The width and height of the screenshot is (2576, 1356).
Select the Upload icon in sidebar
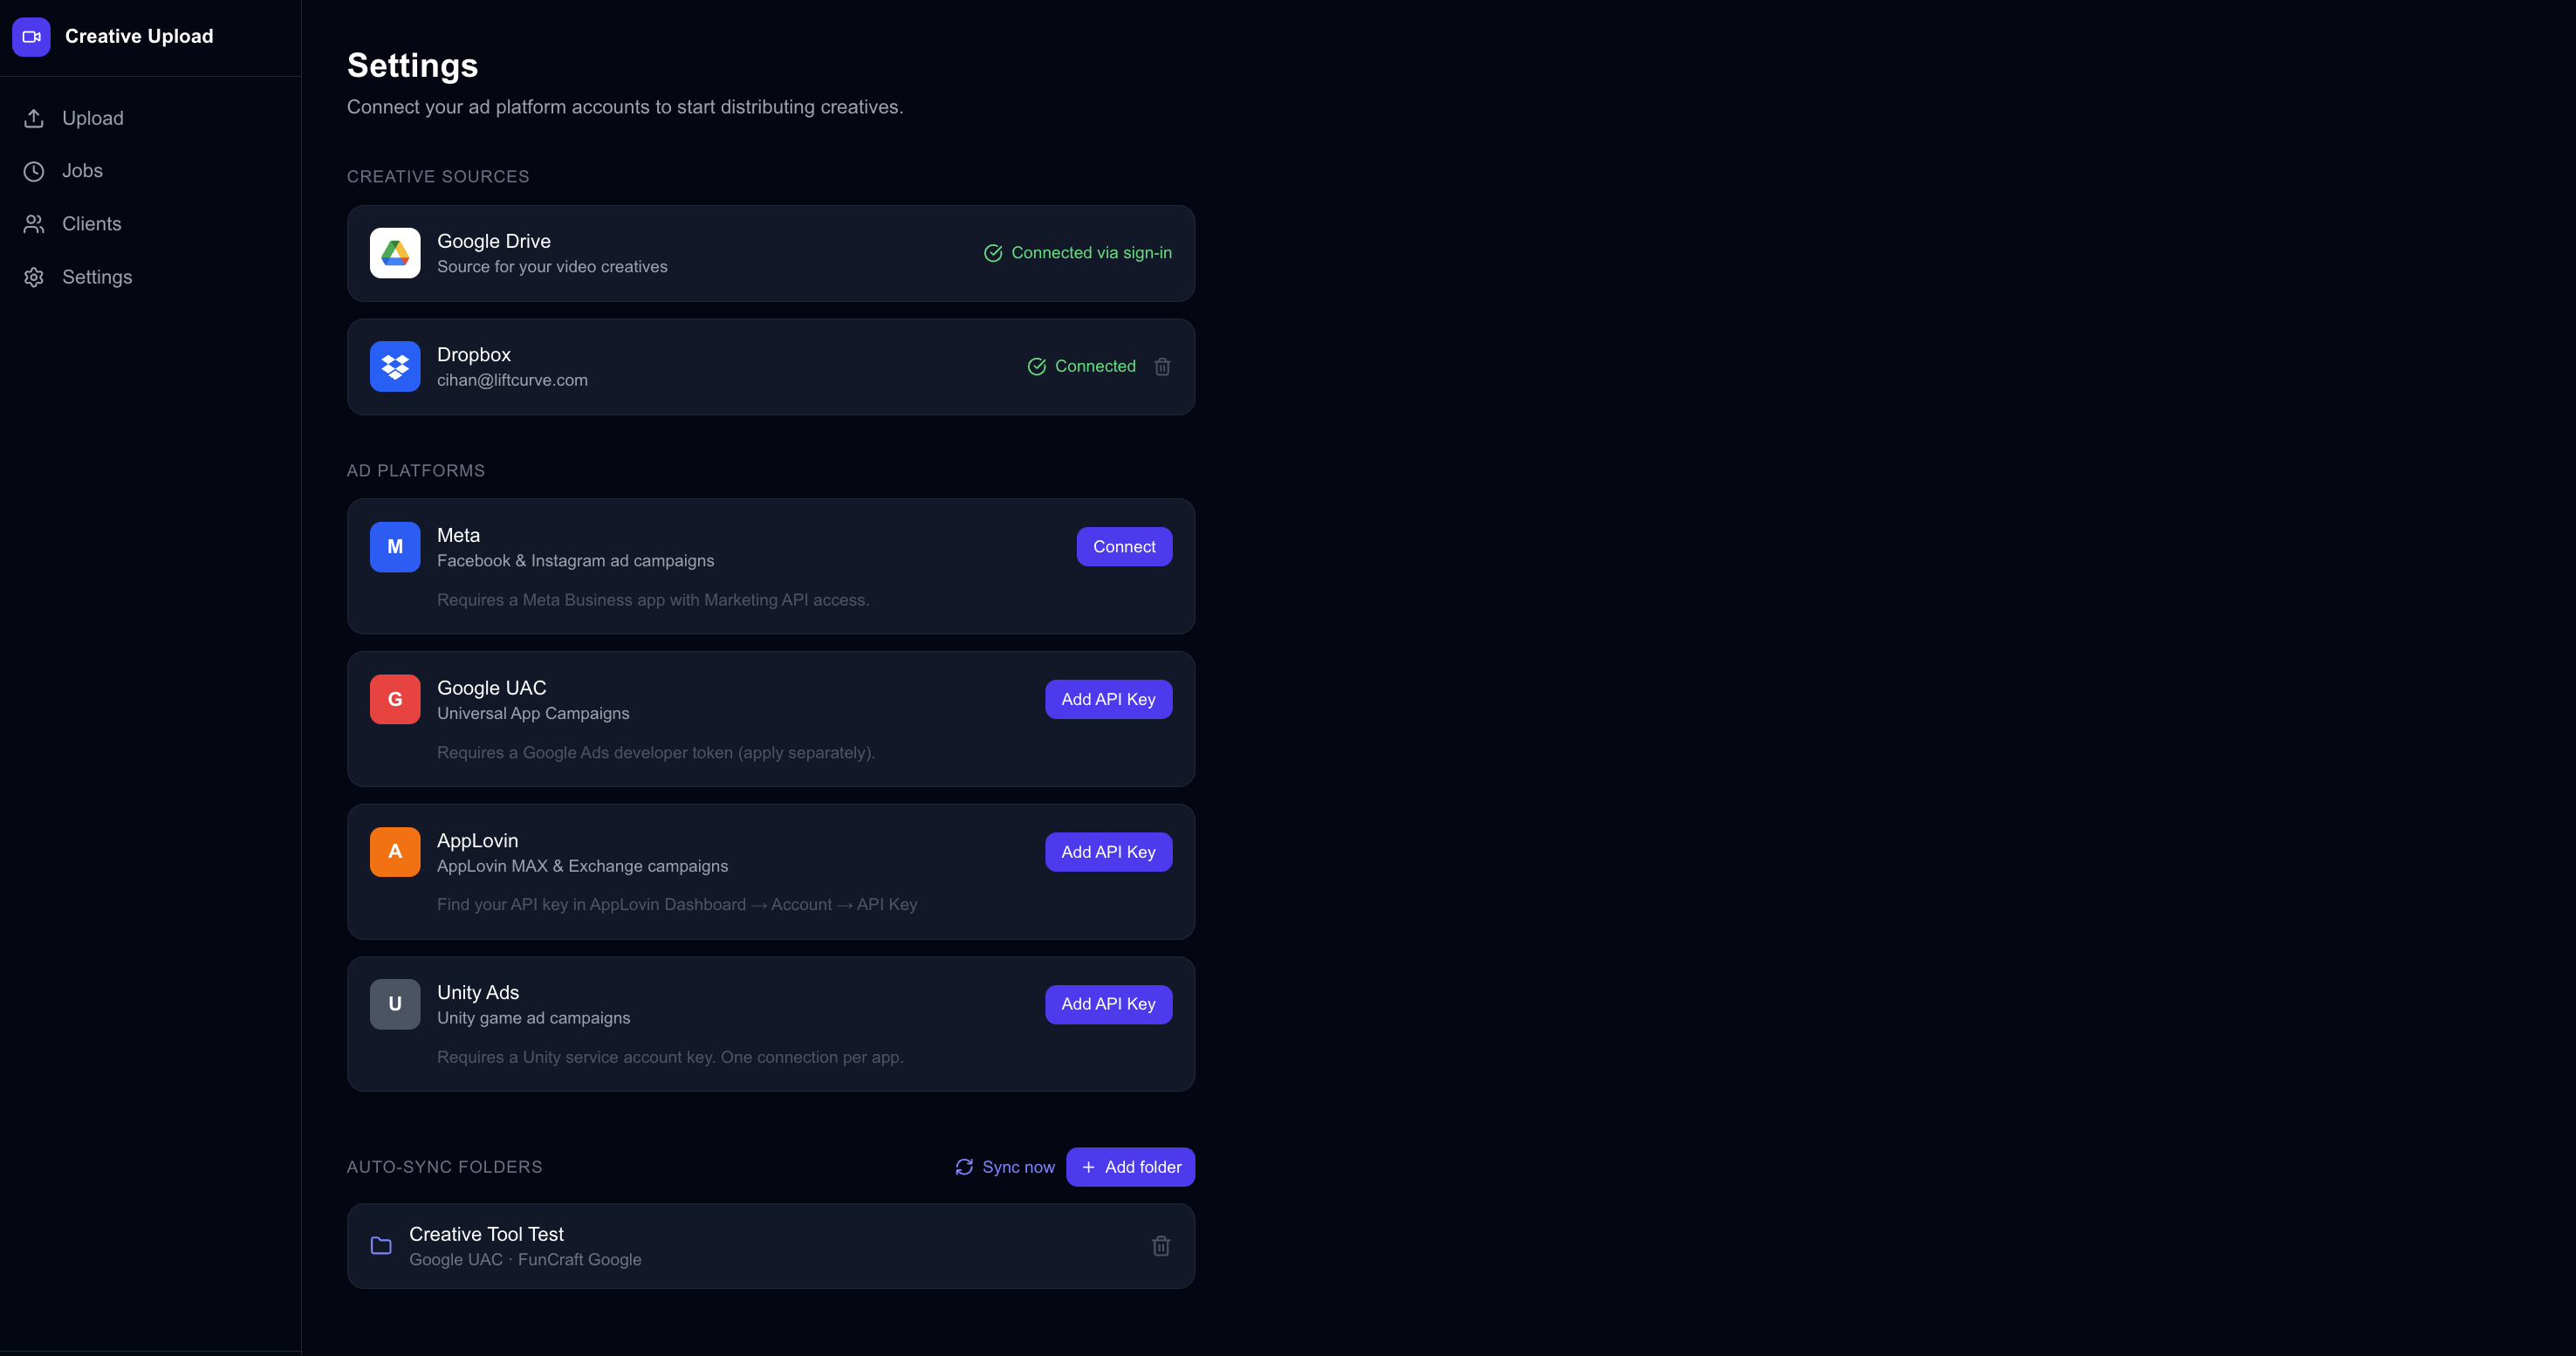[33, 117]
